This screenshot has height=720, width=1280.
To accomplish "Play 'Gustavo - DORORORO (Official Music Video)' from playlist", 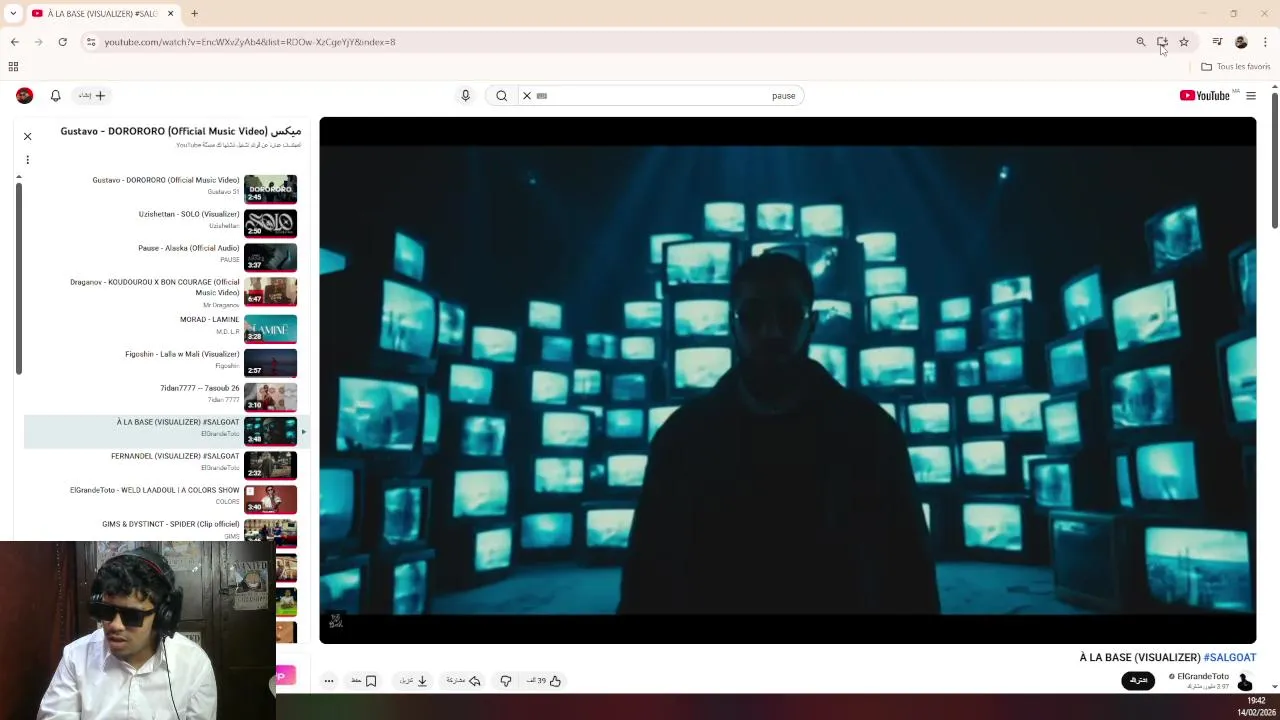I will [166, 180].
